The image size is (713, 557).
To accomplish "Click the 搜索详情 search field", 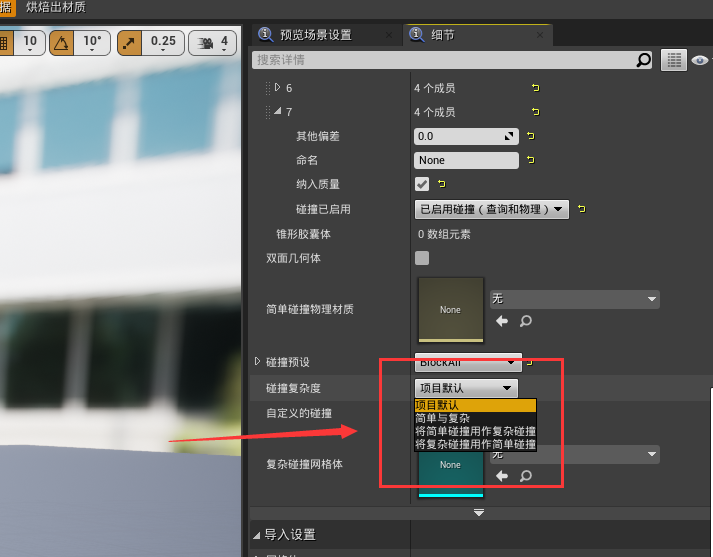I will (440, 60).
